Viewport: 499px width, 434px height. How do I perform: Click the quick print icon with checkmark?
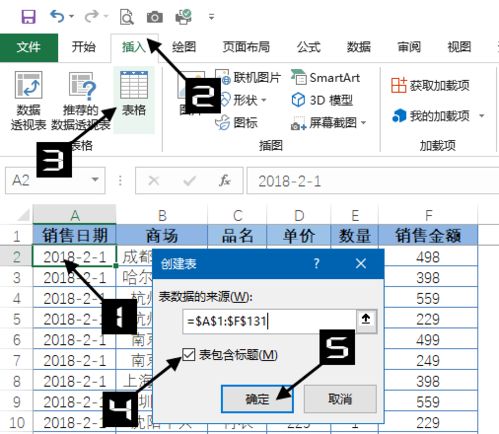(183, 17)
